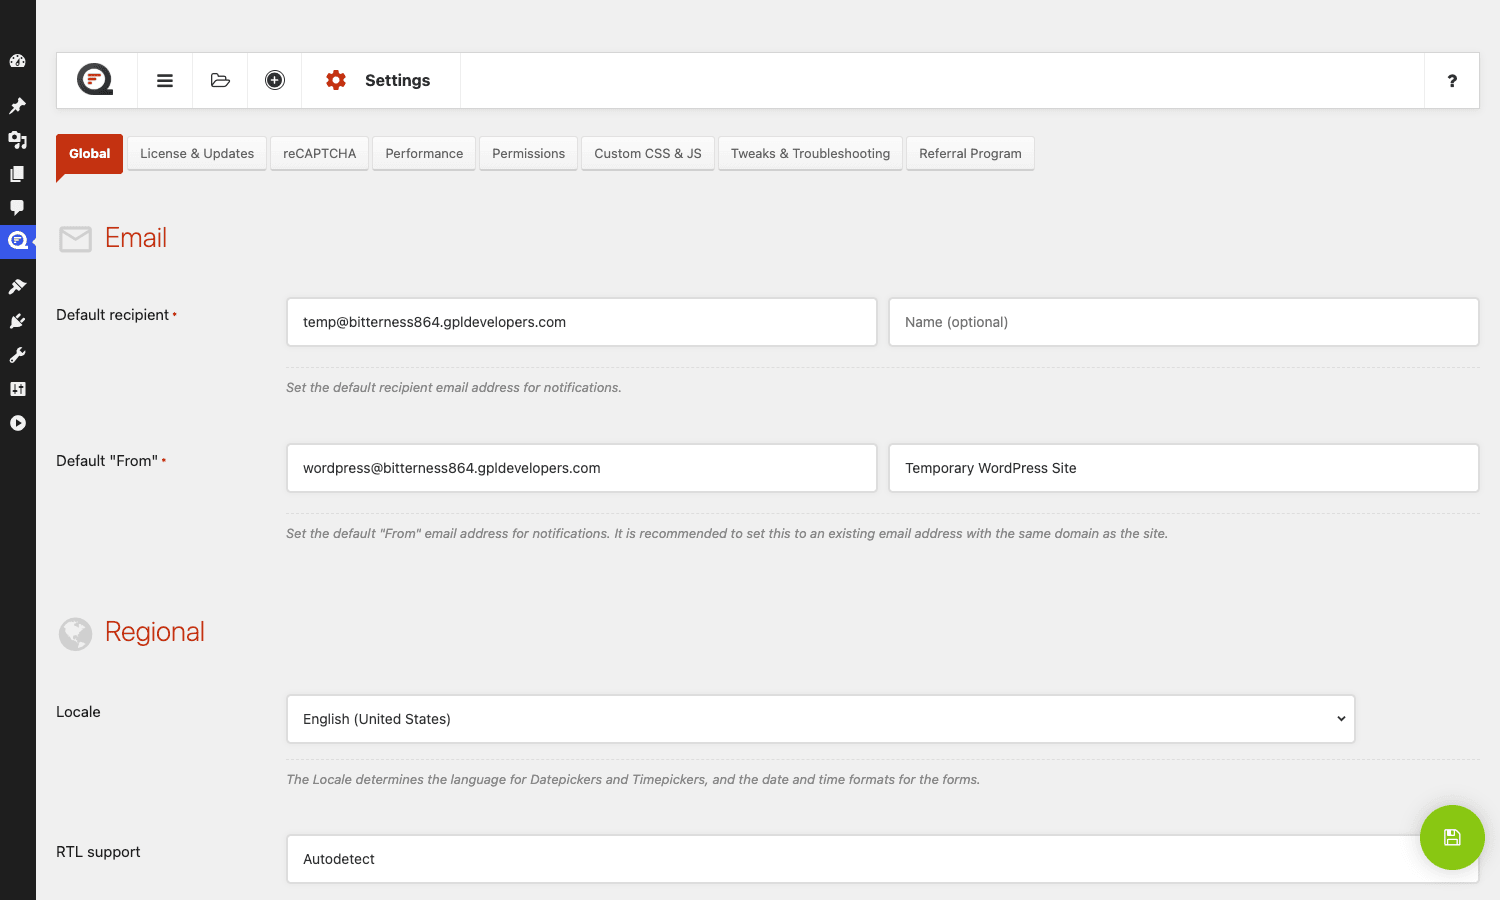This screenshot has height=900, width=1500.
Task: Click the red Settings gear icon
Action: tap(336, 80)
